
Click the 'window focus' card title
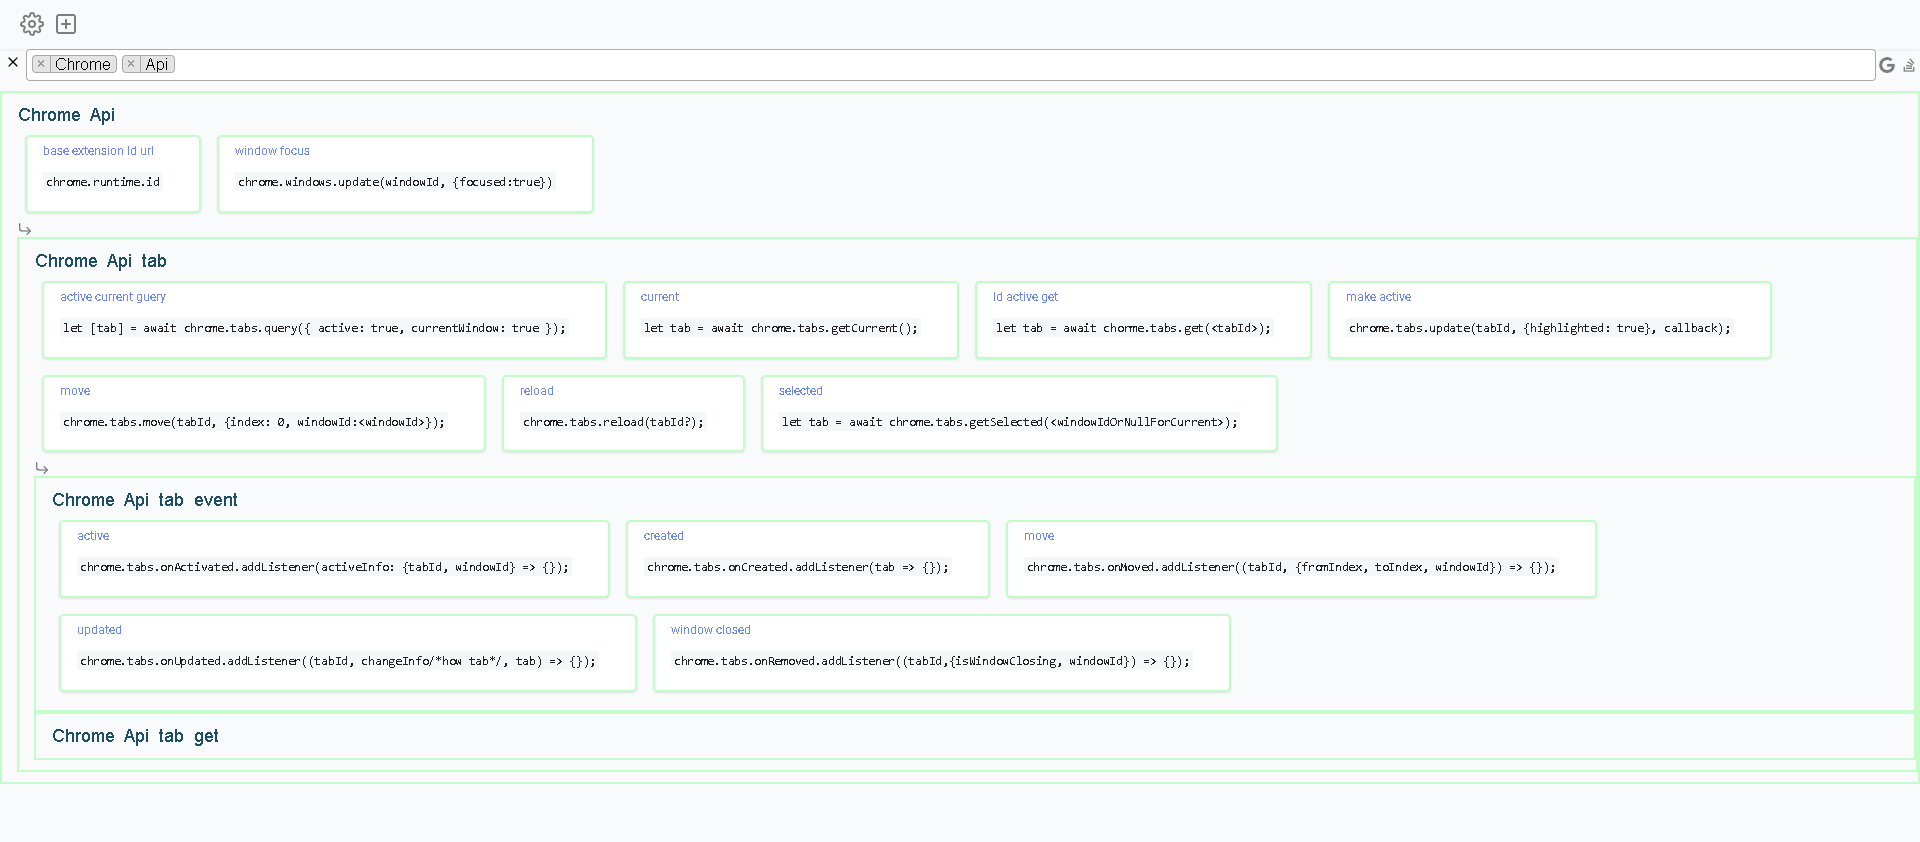tap(272, 151)
